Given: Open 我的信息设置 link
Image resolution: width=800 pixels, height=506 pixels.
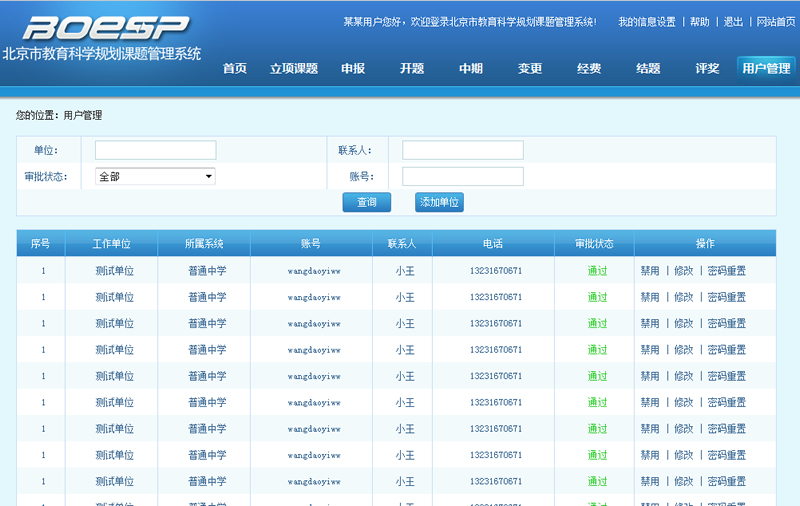Looking at the screenshot, I should (646, 22).
